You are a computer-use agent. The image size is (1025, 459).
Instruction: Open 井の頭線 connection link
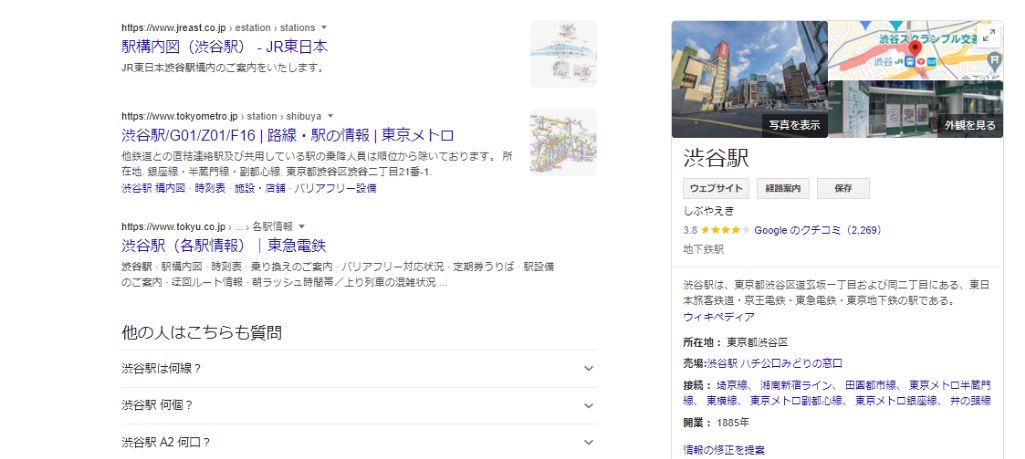(x=970, y=400)
